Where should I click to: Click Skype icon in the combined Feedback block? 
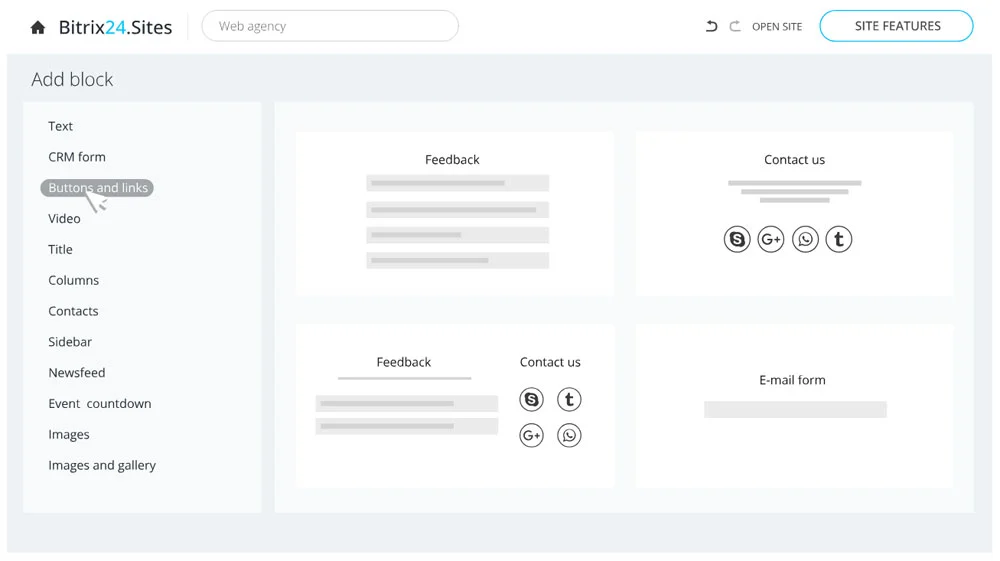[532, 400]
